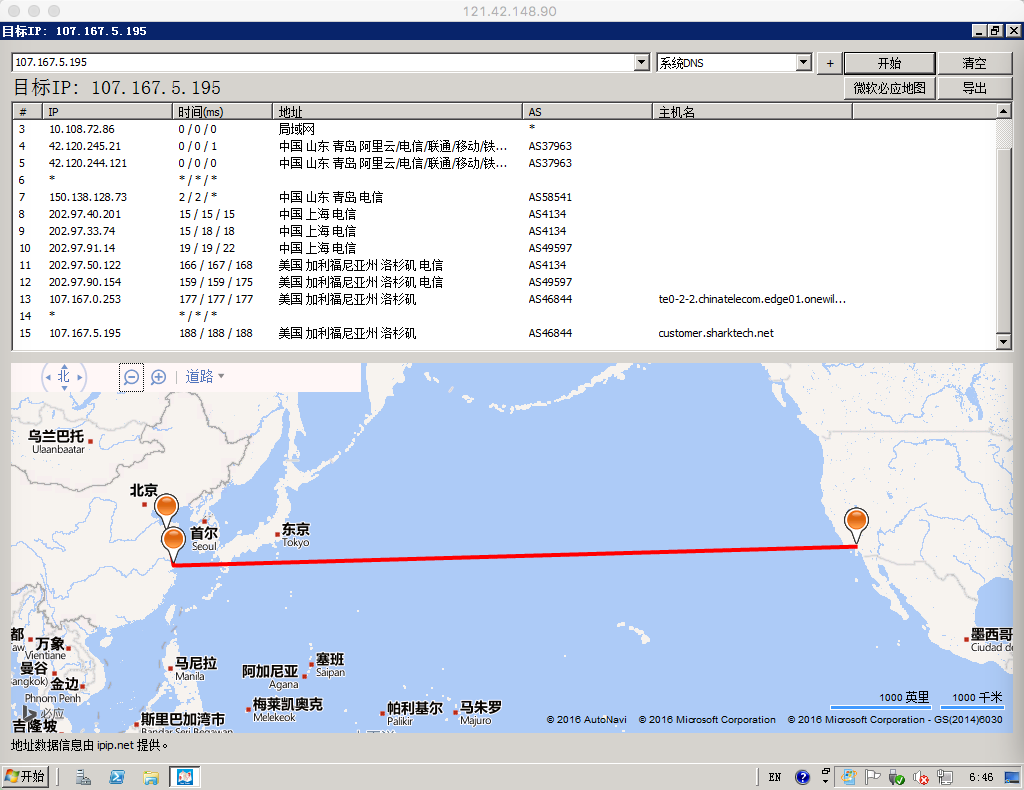The height and width of the screenshot is (790, 1024).
Task: Click the action center flag tray icon
Action: coord(872,777)
